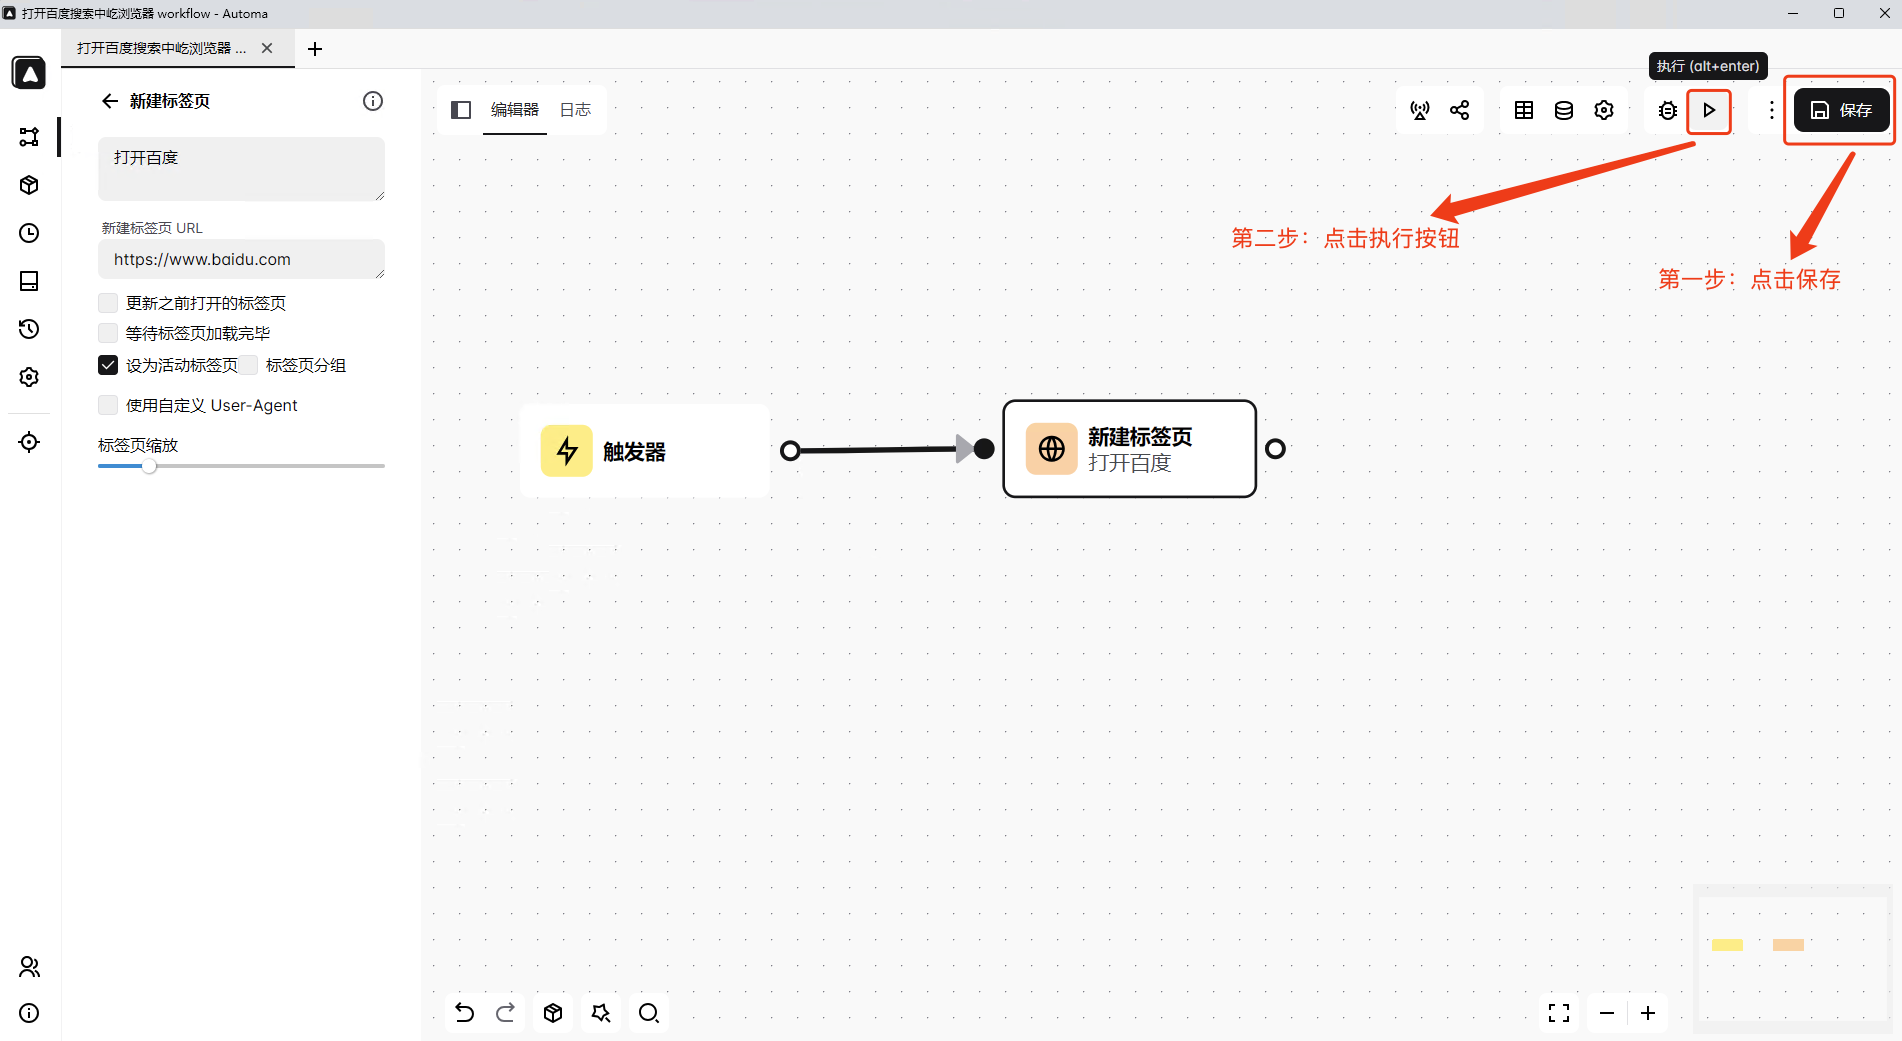Open the debug mode bug icon
1902x1041 pixels.
tap(1667, 110)
